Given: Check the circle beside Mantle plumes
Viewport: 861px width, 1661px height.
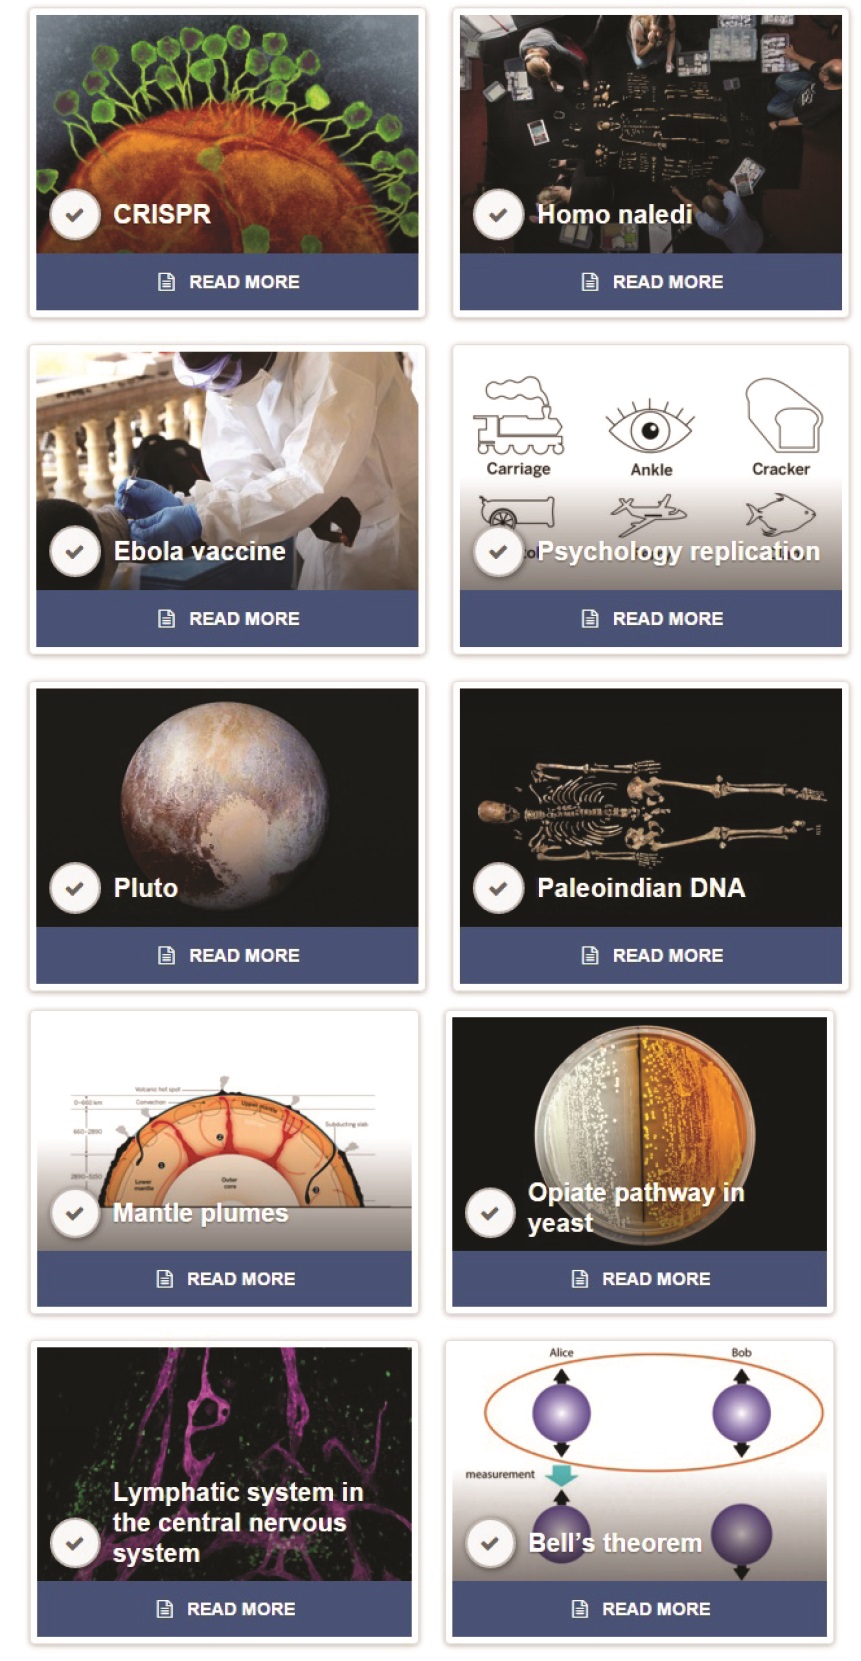Looking at the screenshot, I should click(x=74, y=1213).
